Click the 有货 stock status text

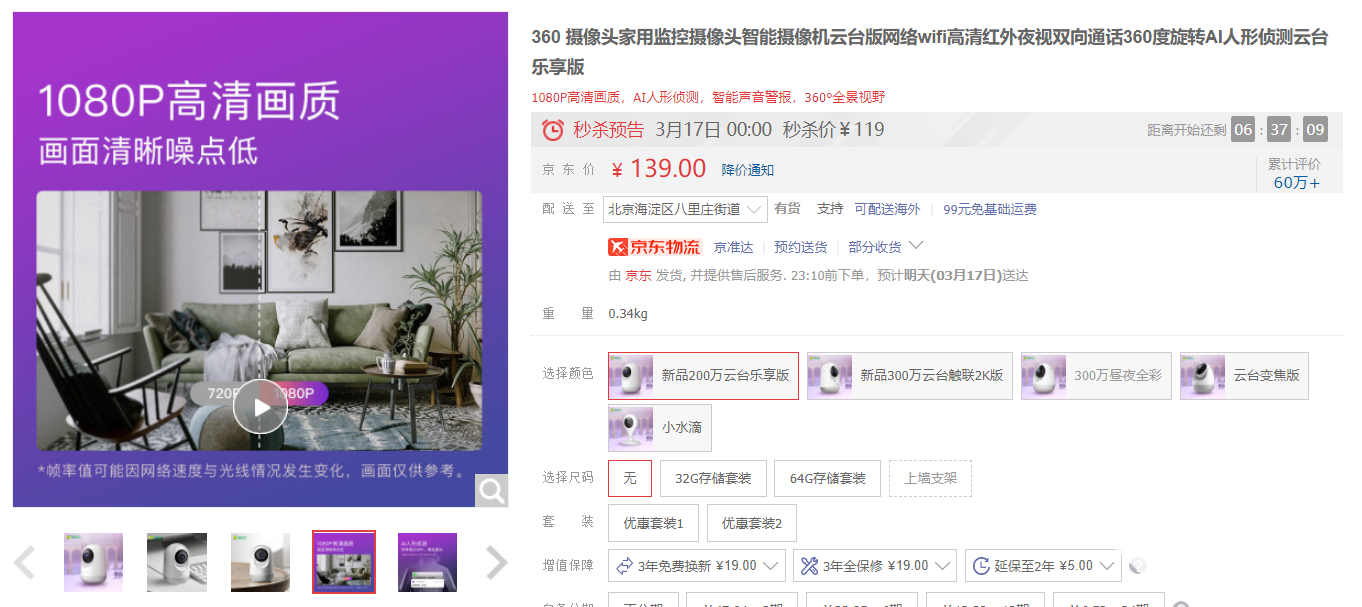pos(787,209)
